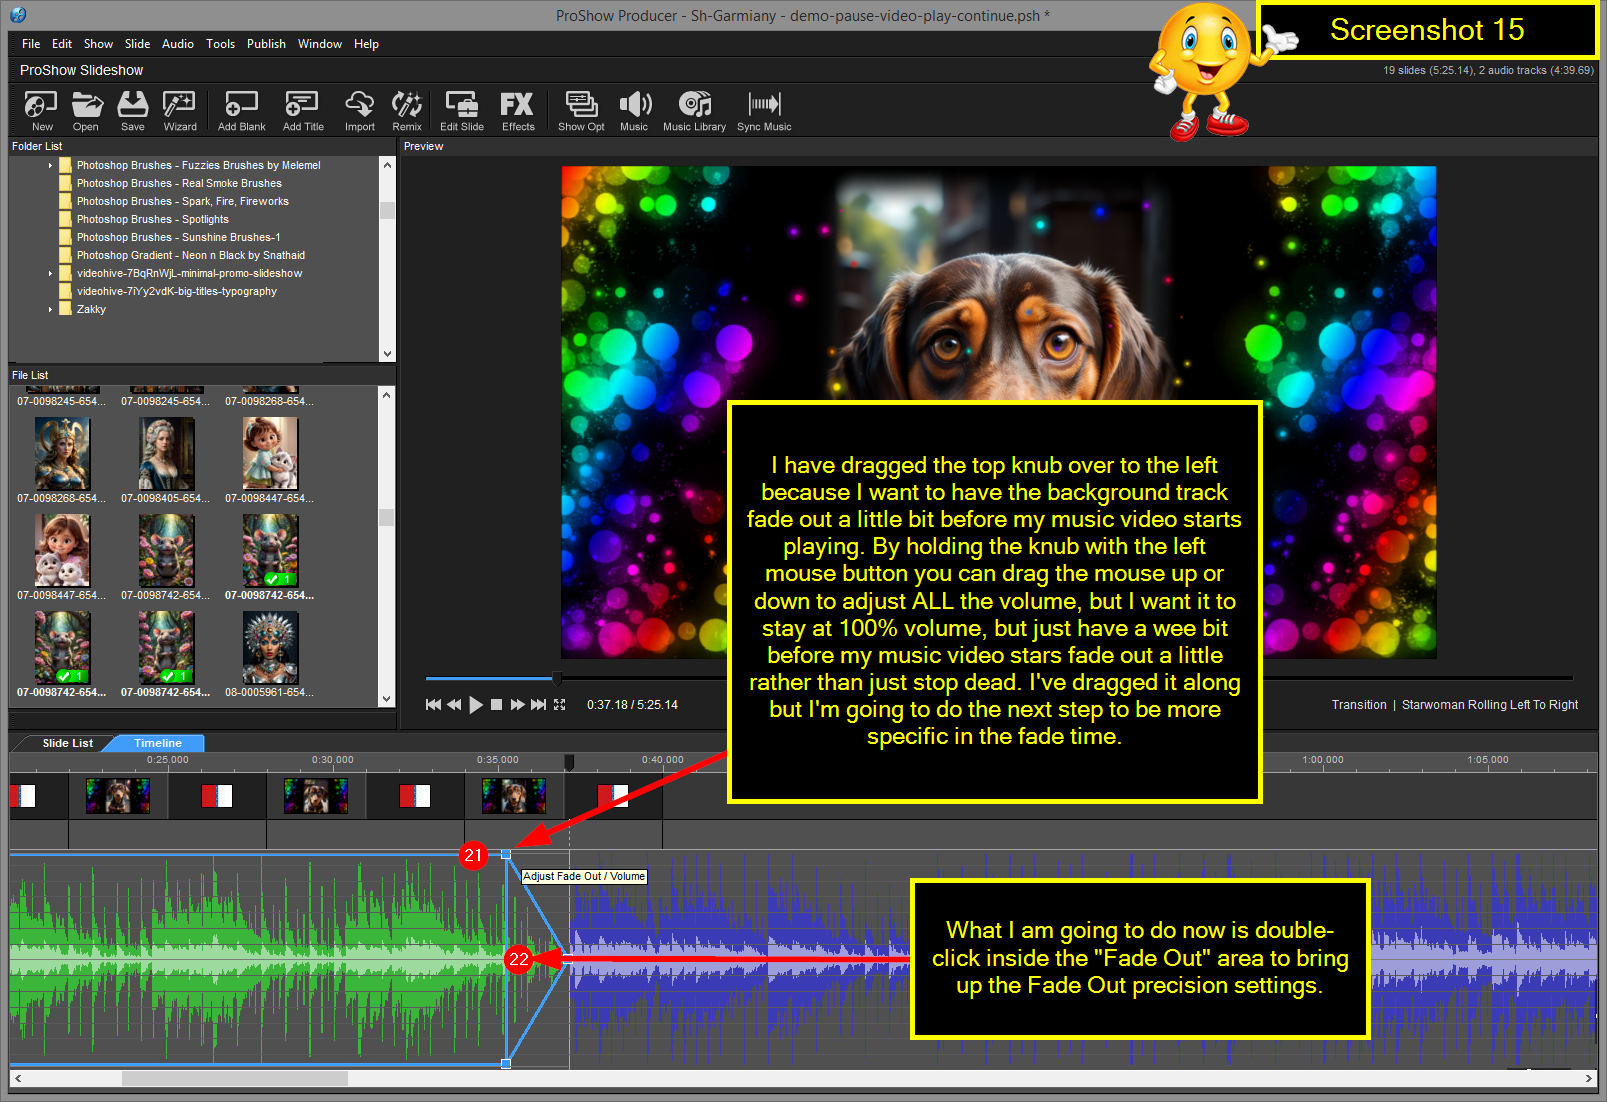The height and width of the screenshot is (1102, 1607).
Task: Select the videohive big-titles-typography folder
Action: tap(177, 291)
